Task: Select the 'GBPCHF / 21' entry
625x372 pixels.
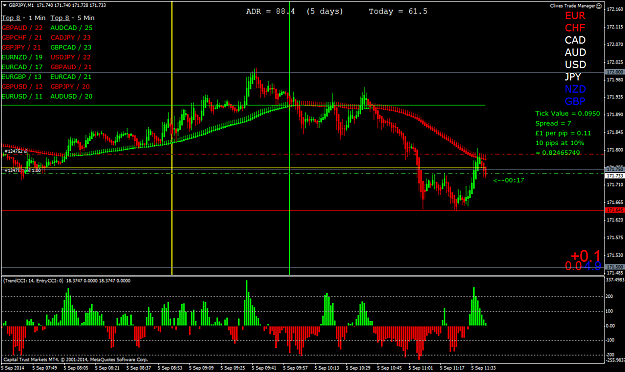Action: pyautogui.click(x=22, y=37)
